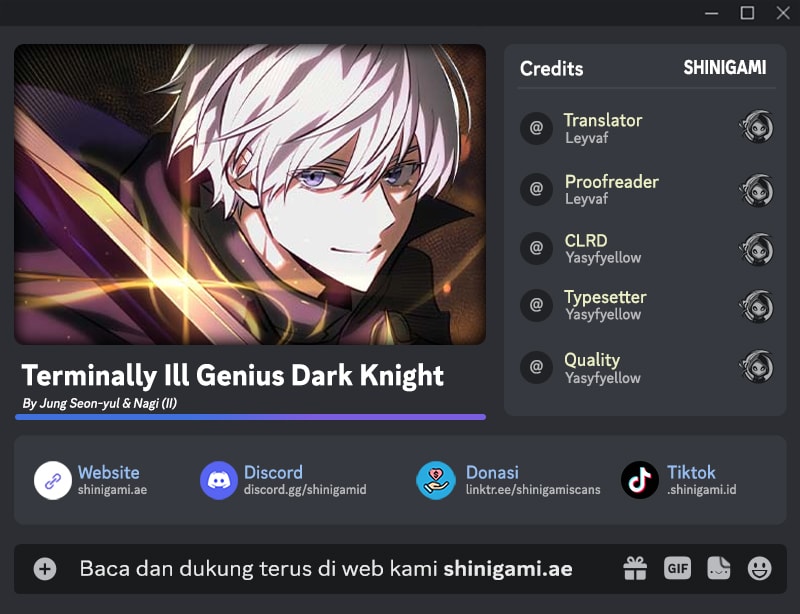Open the emoji picker smiley
The height and width of the screenshot is (614, 800).
tap(760, 568)
